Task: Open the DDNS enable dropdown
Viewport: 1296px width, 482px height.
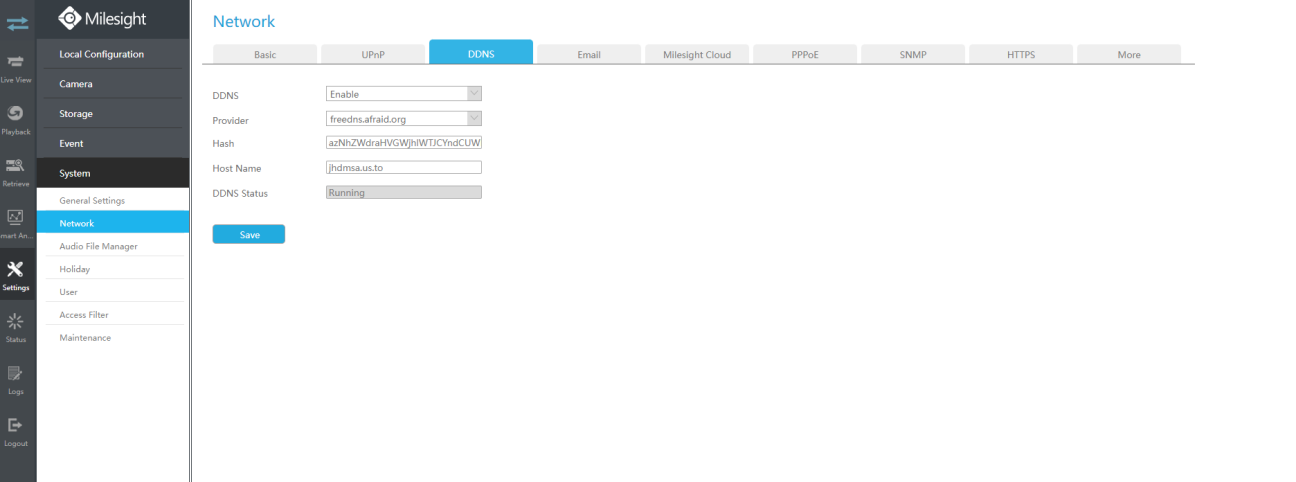Action: (x=404, y=94)
